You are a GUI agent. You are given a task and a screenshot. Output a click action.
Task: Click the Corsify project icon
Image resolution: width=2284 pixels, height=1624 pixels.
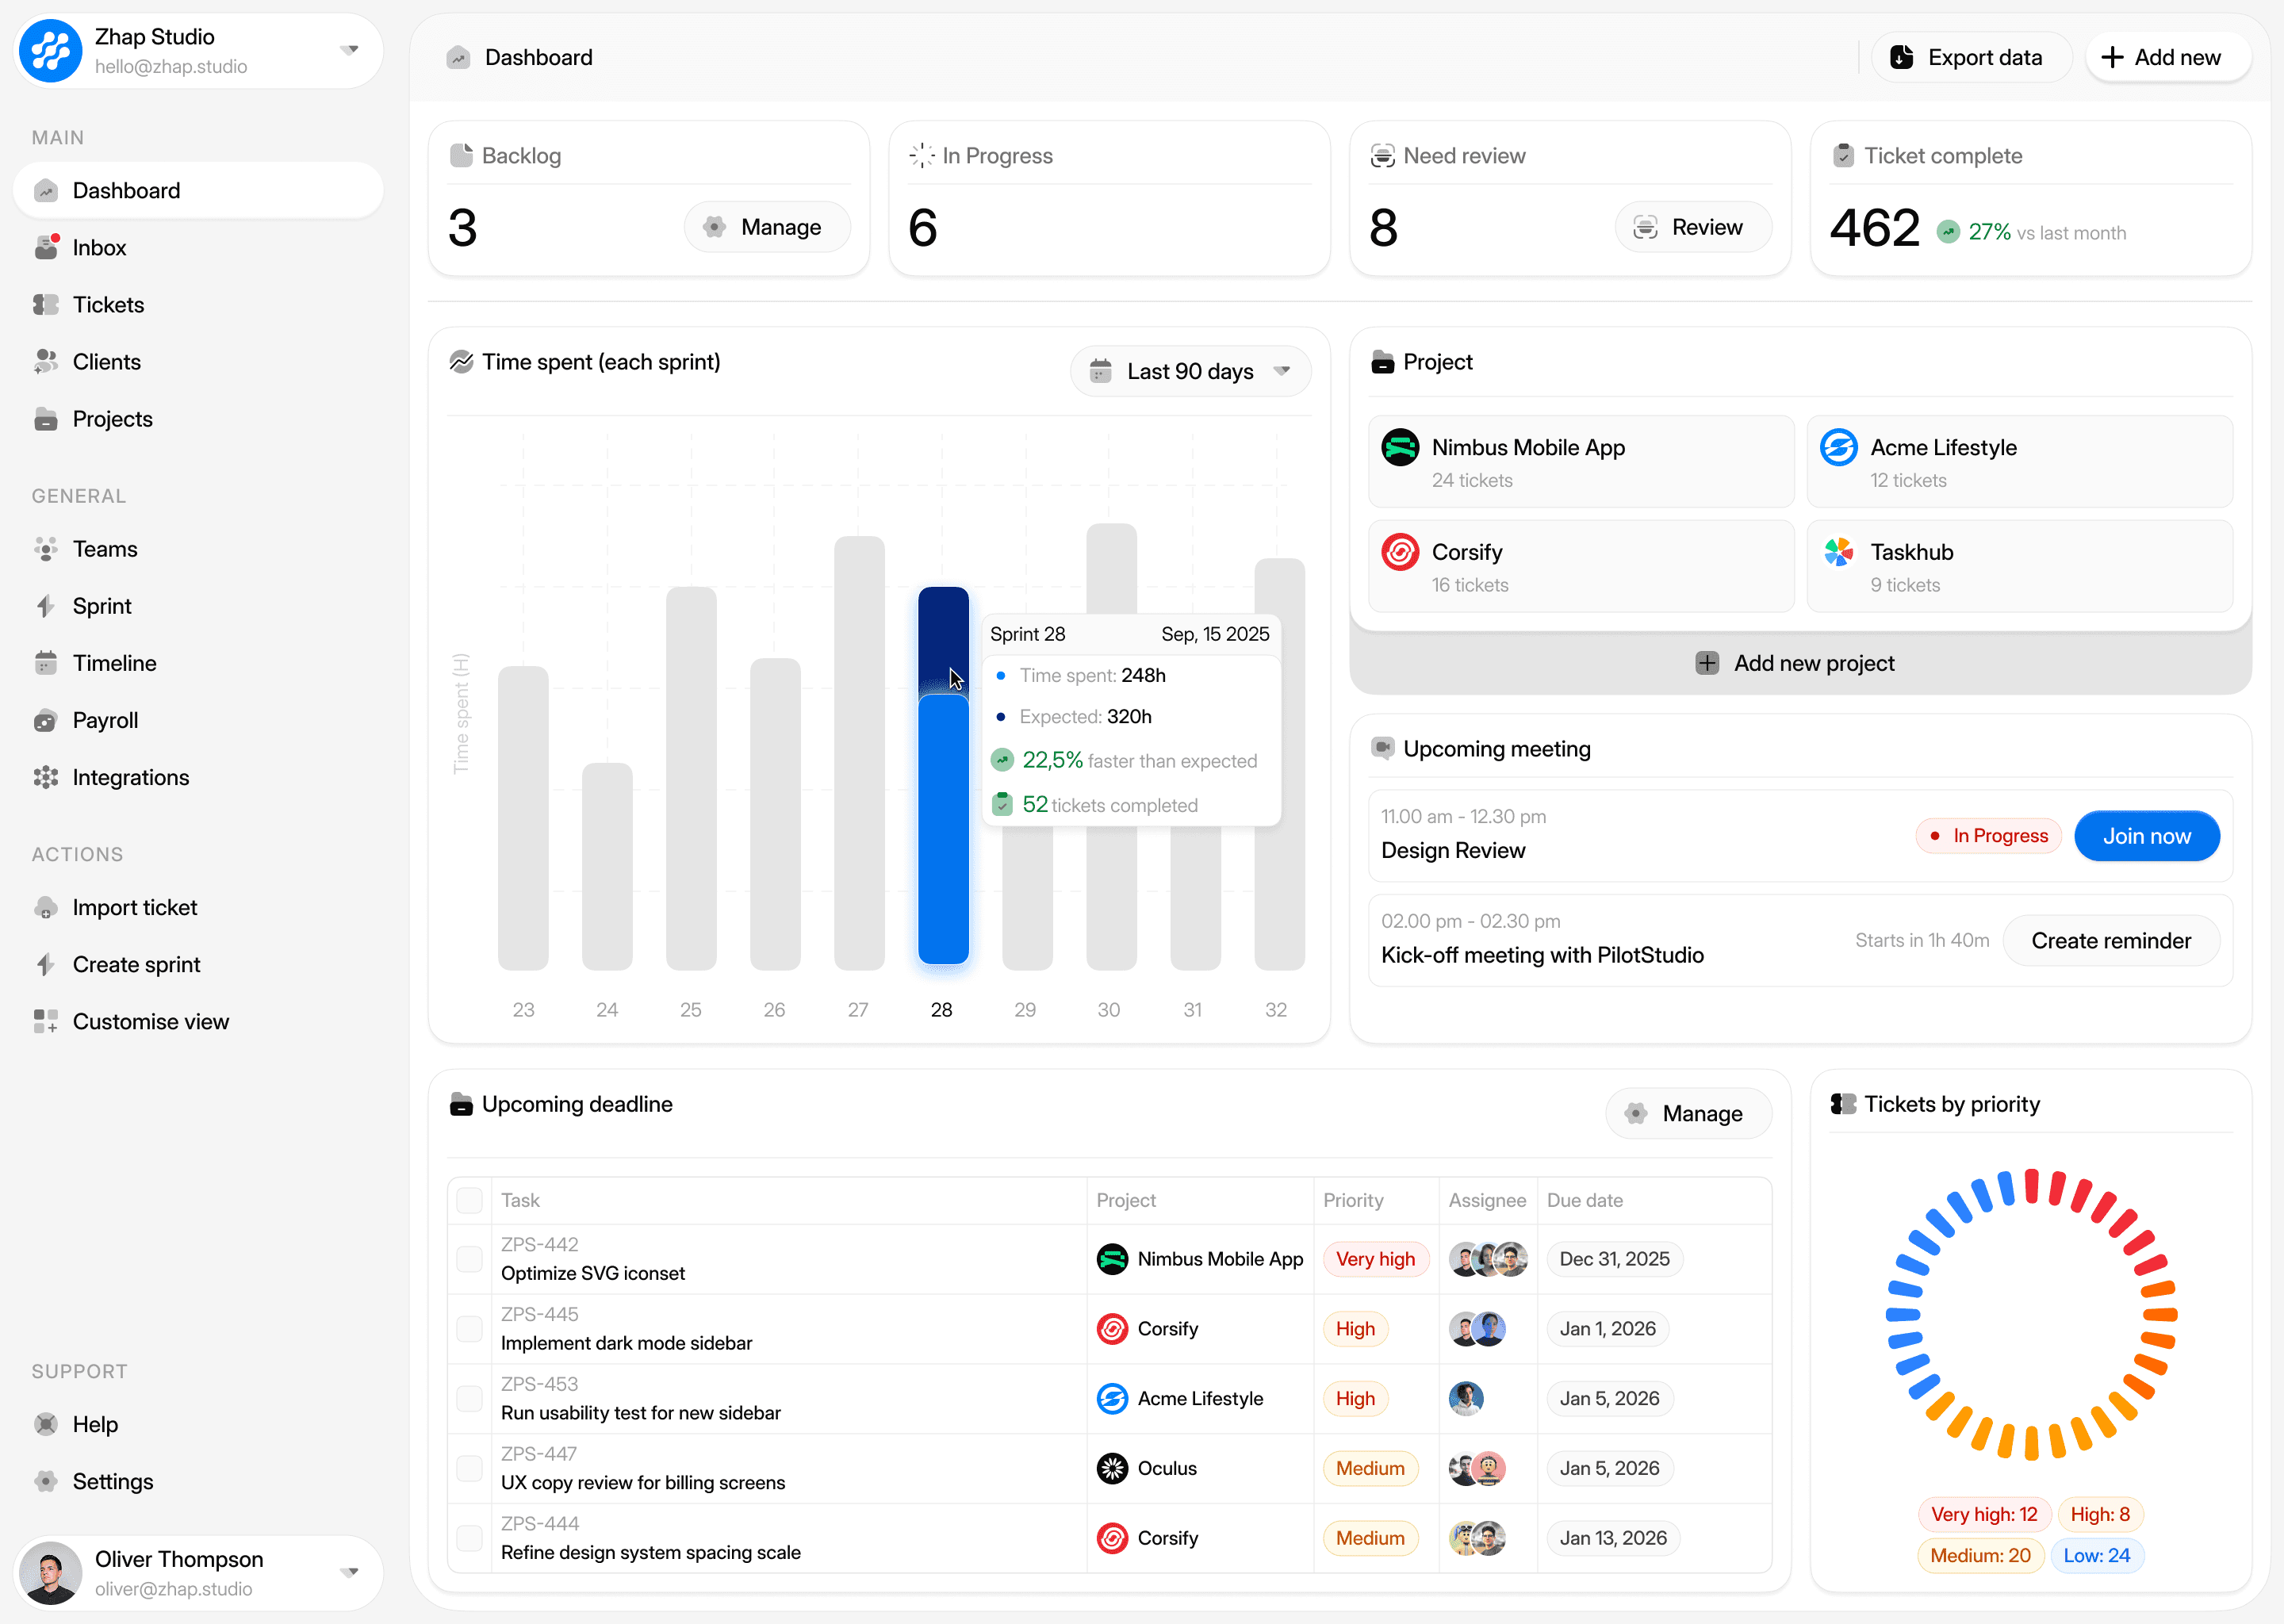pyautogui.click(x=1400, y=552)
